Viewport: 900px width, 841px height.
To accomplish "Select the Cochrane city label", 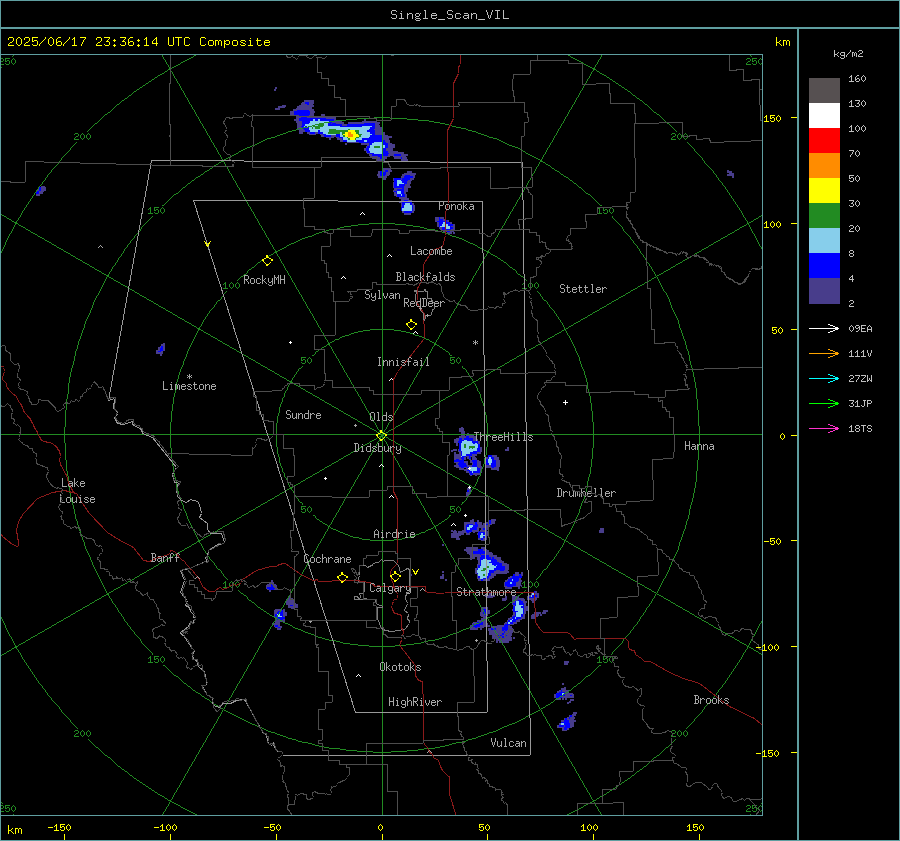I will pyautogui.click(x=327, y=559).
